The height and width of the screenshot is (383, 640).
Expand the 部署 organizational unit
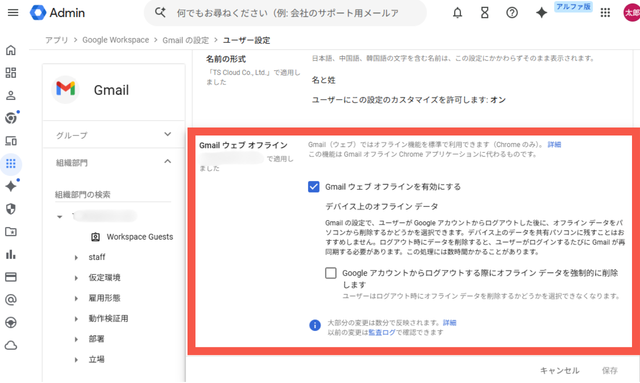coord(76,339)
